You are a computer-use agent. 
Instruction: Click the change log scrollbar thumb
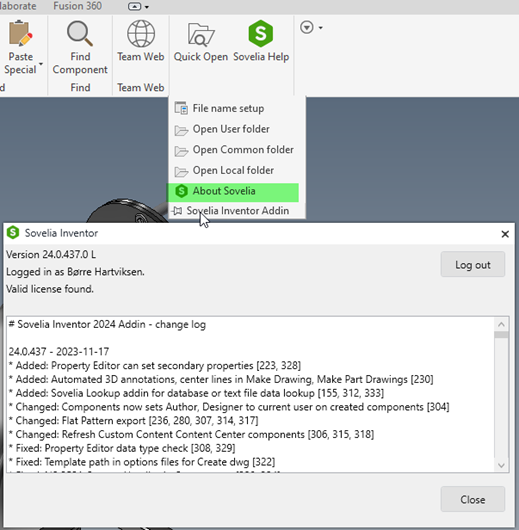click(x=501, y=335)
